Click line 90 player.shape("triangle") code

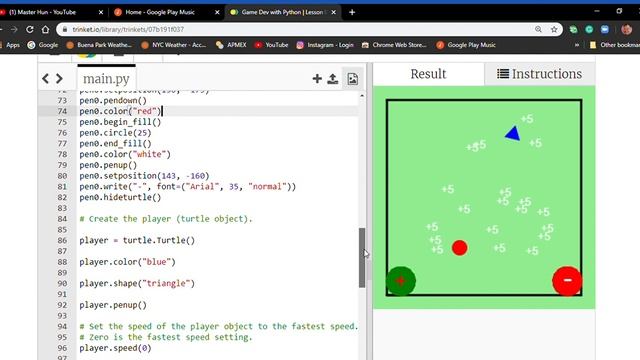[x=137, y=283]
